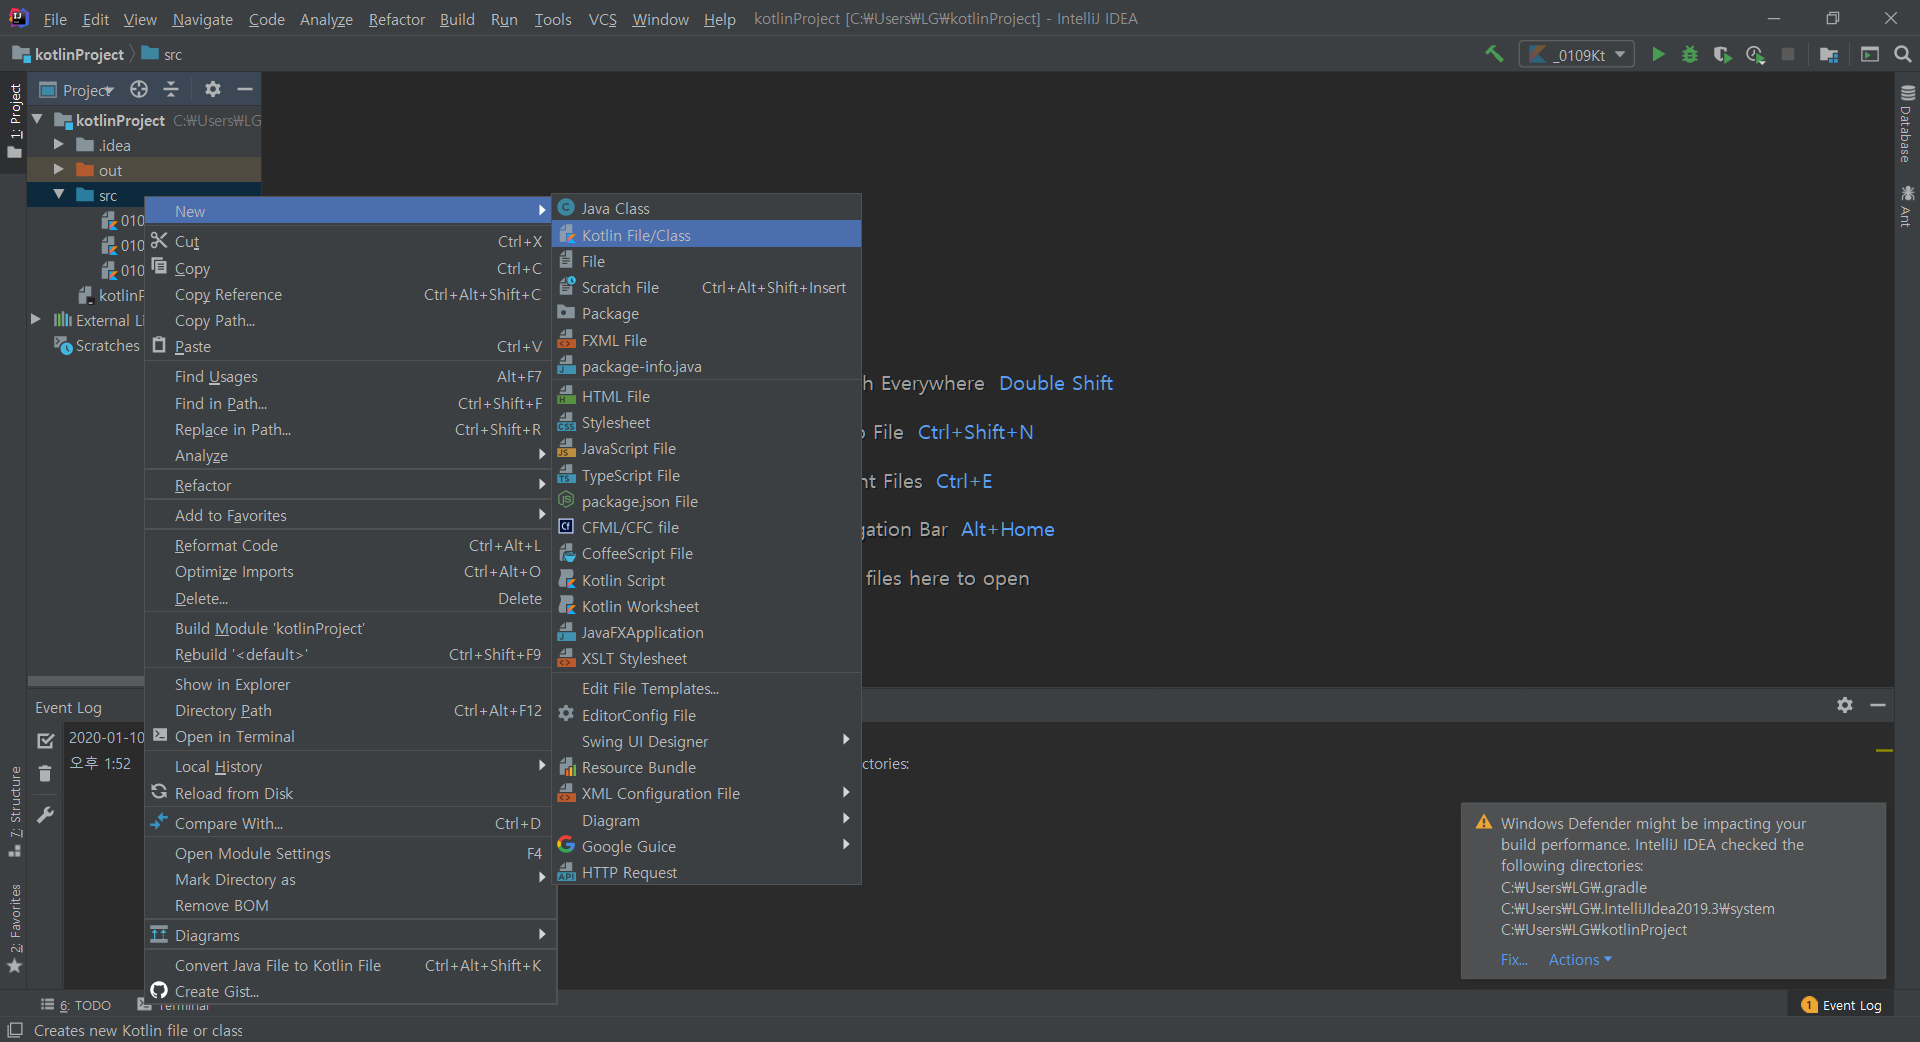The image size is (1920, 1042).
Task: Click Create Gist... menu entry
Action: pyautogui.click(x=350, y=991)
